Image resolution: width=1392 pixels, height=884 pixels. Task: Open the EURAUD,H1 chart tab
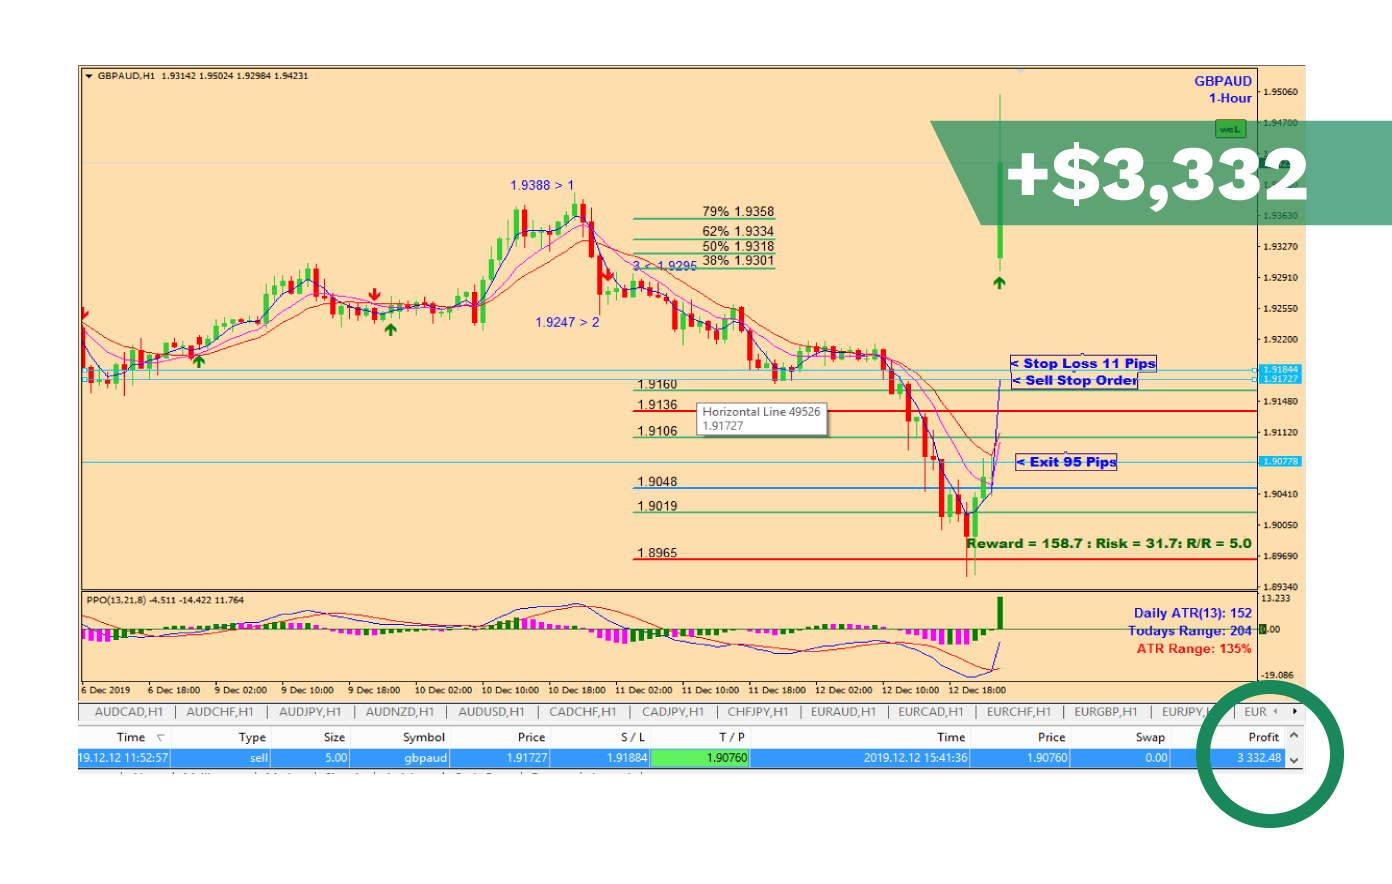[x=843, y=712]
